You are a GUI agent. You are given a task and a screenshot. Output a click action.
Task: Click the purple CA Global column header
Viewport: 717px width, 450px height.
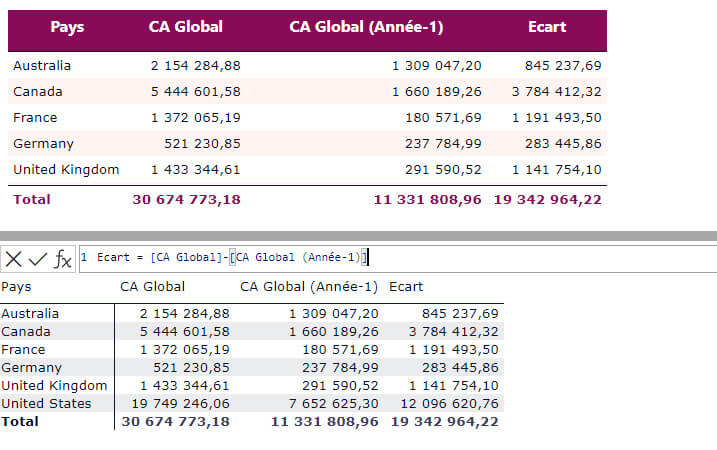(x=185, y=27)
